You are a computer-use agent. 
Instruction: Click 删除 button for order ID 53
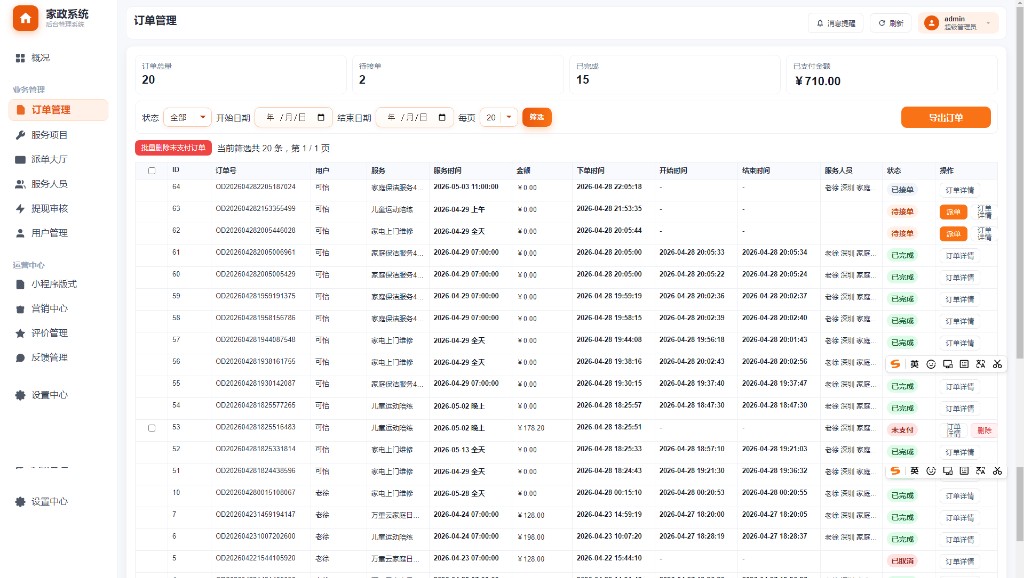pos(984,430)
